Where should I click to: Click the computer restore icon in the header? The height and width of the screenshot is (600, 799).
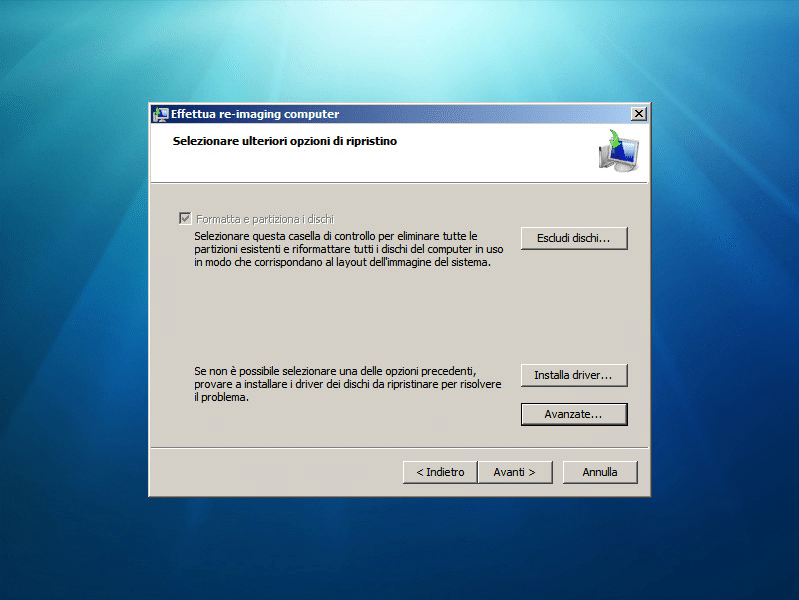click(619, 151)
